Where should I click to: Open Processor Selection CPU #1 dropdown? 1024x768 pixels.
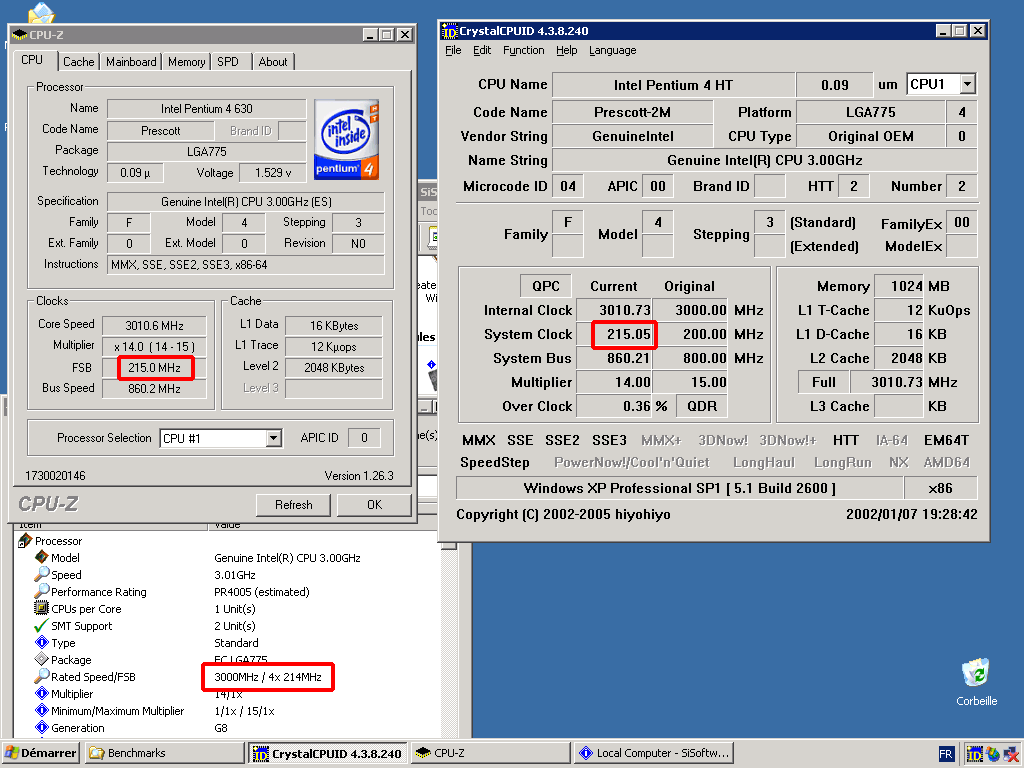point(274,438)
